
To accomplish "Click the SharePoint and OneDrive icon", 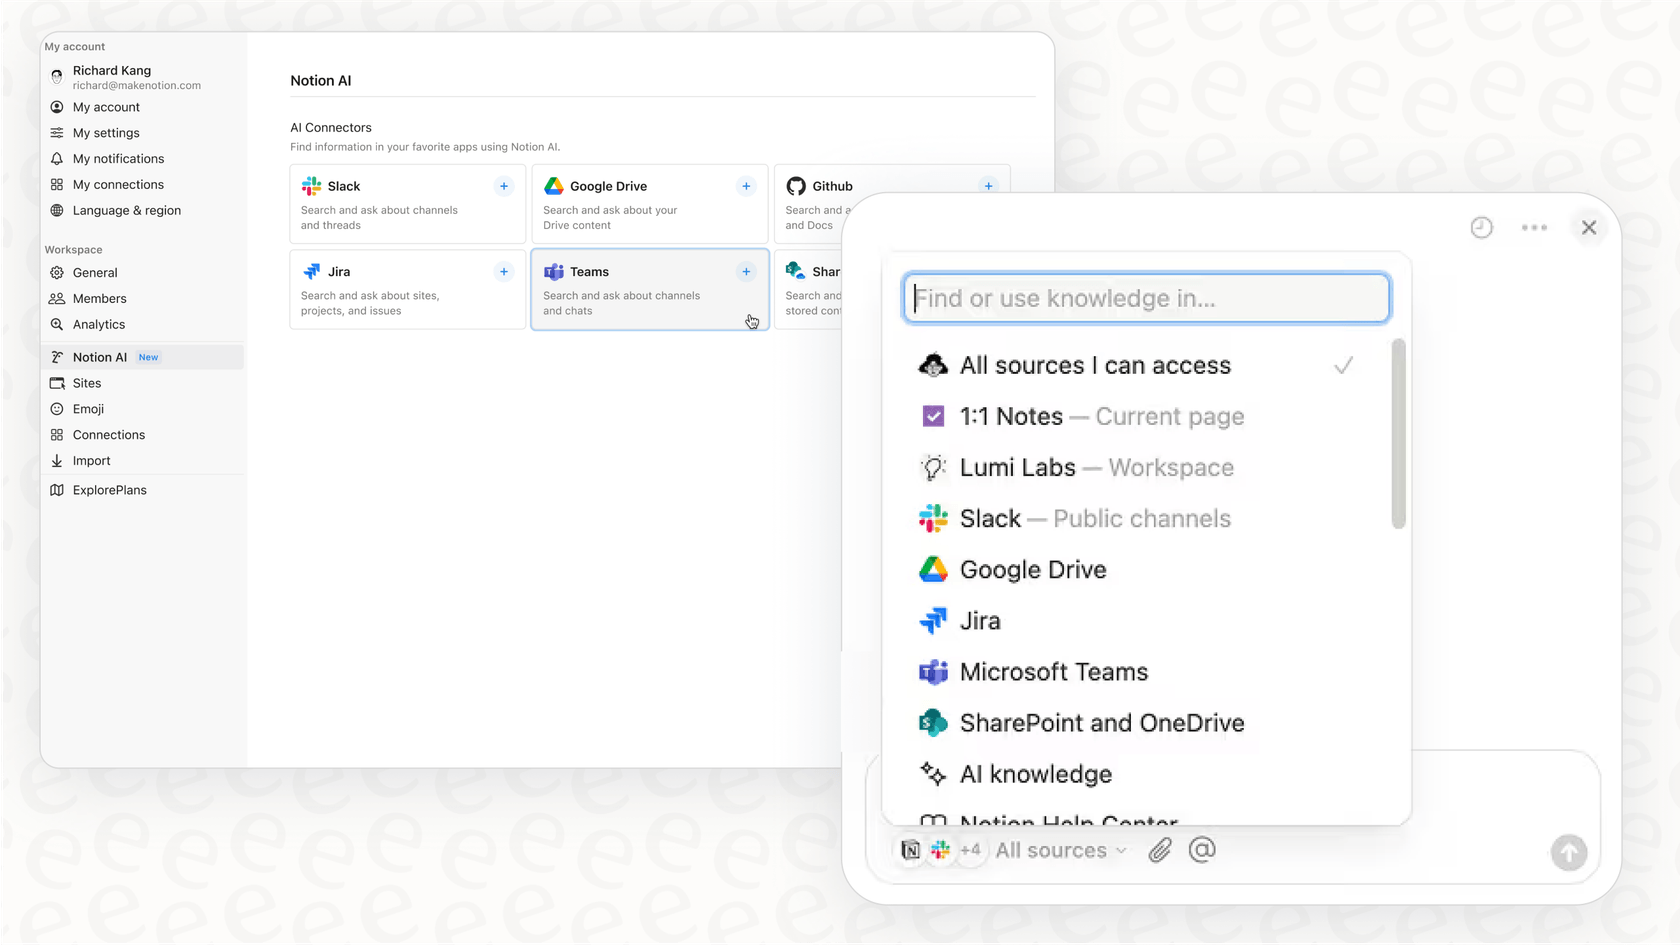I will [932, 722].
